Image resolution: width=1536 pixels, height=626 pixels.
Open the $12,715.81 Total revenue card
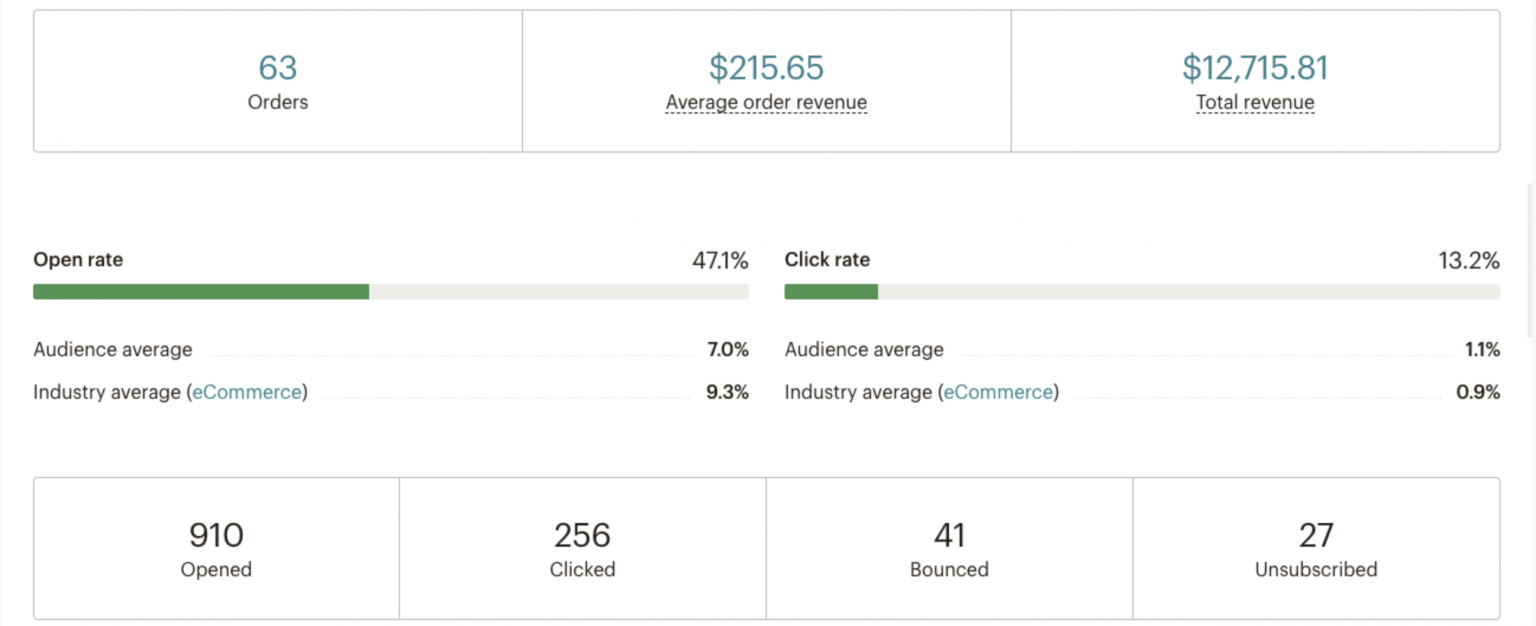[x=1255, y=80]
